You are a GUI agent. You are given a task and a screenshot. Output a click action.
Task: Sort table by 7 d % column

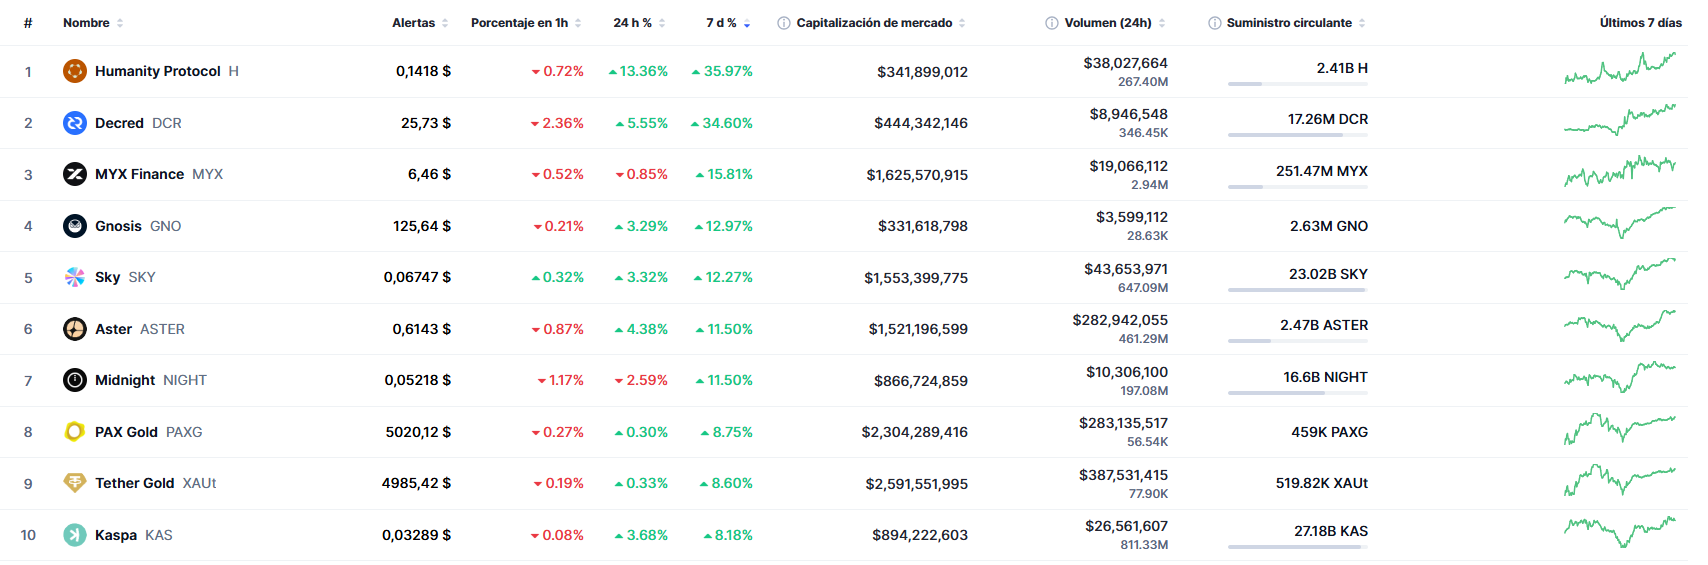(721, 23)
